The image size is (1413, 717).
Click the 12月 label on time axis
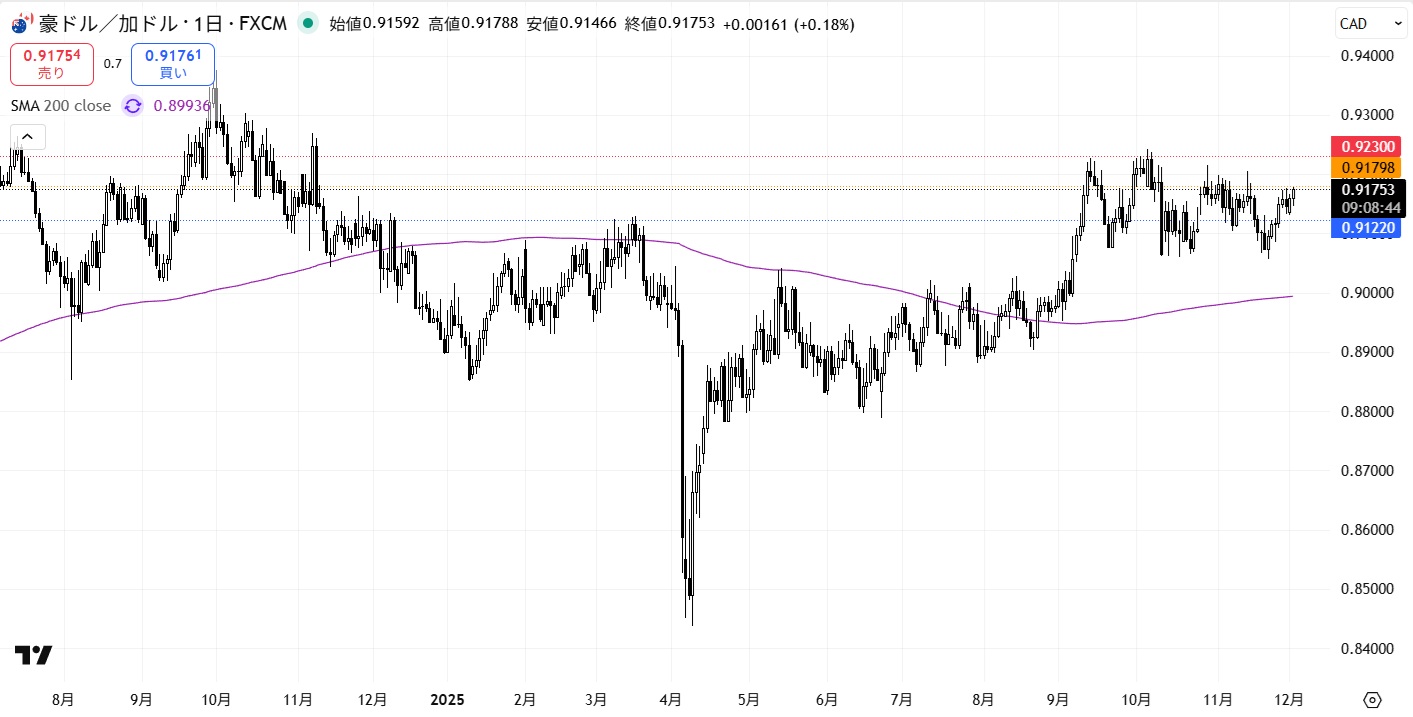click(1288, 699)
